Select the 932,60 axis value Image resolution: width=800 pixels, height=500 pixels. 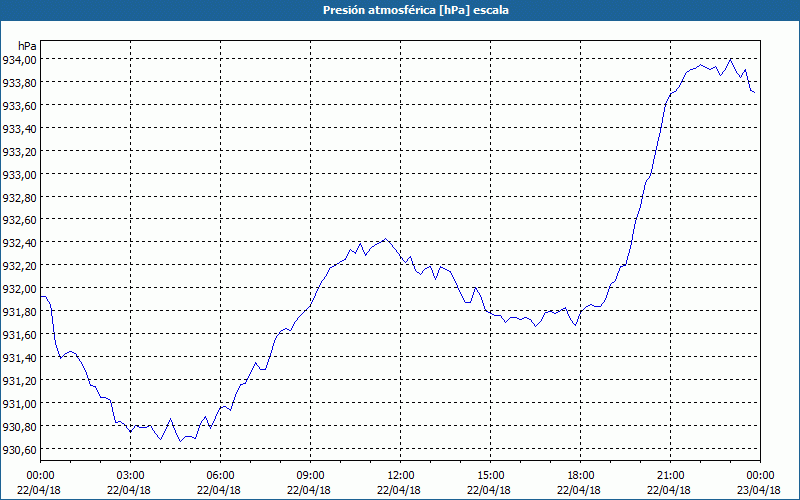[19, 220]
